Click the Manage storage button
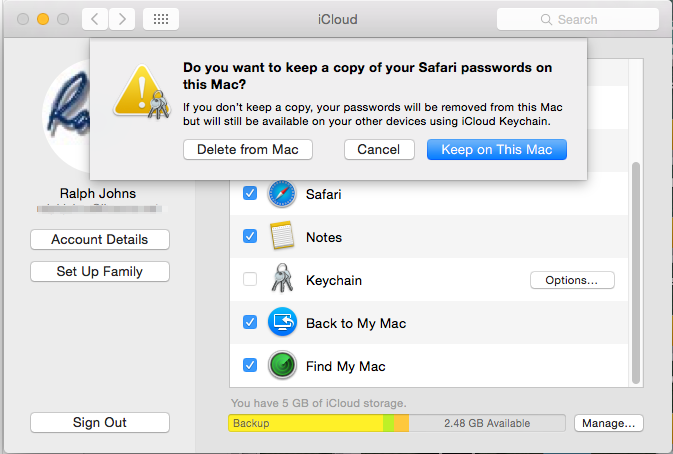673x454 pixels. pos(608,423)
